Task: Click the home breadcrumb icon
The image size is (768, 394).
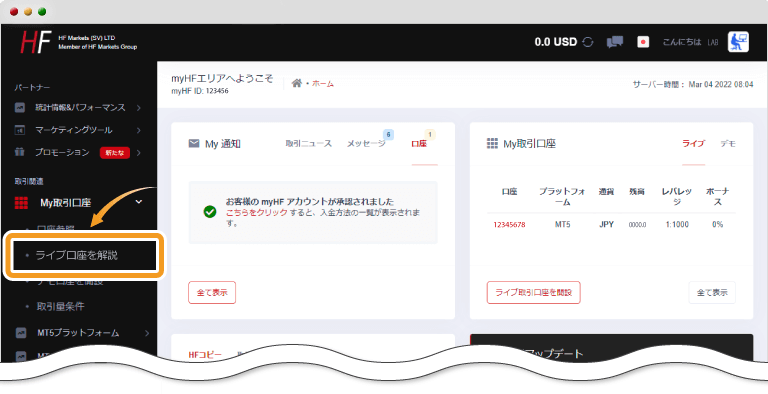Action: (297, 83)
